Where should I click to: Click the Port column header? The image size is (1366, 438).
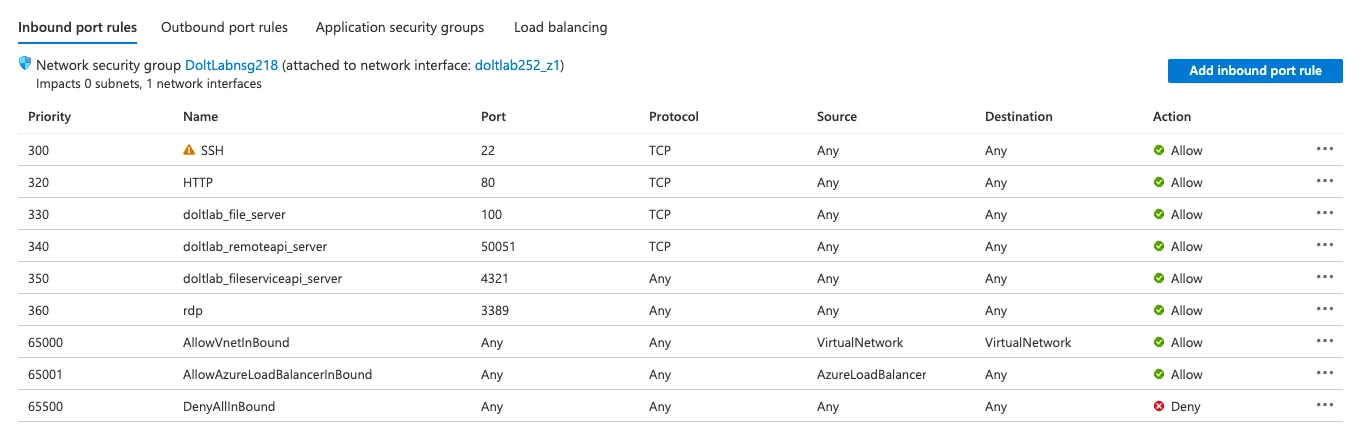point(493,116)
